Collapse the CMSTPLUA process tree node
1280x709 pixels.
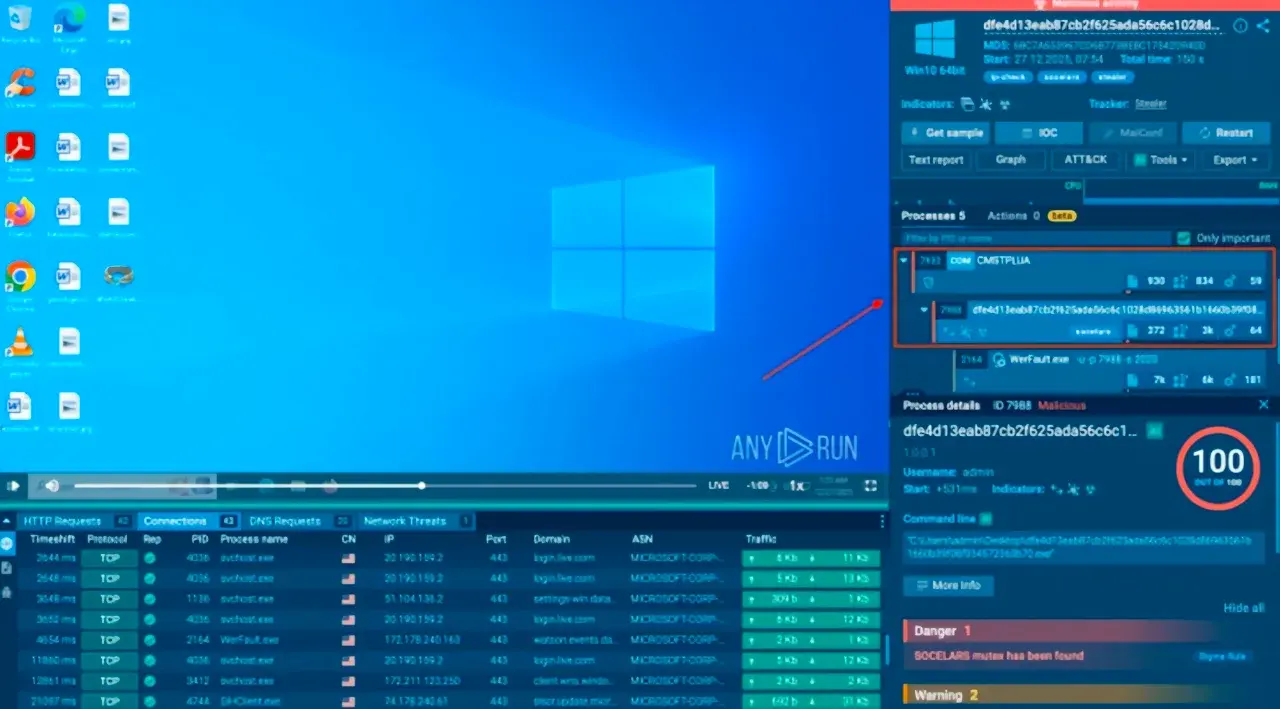[905, 261]
